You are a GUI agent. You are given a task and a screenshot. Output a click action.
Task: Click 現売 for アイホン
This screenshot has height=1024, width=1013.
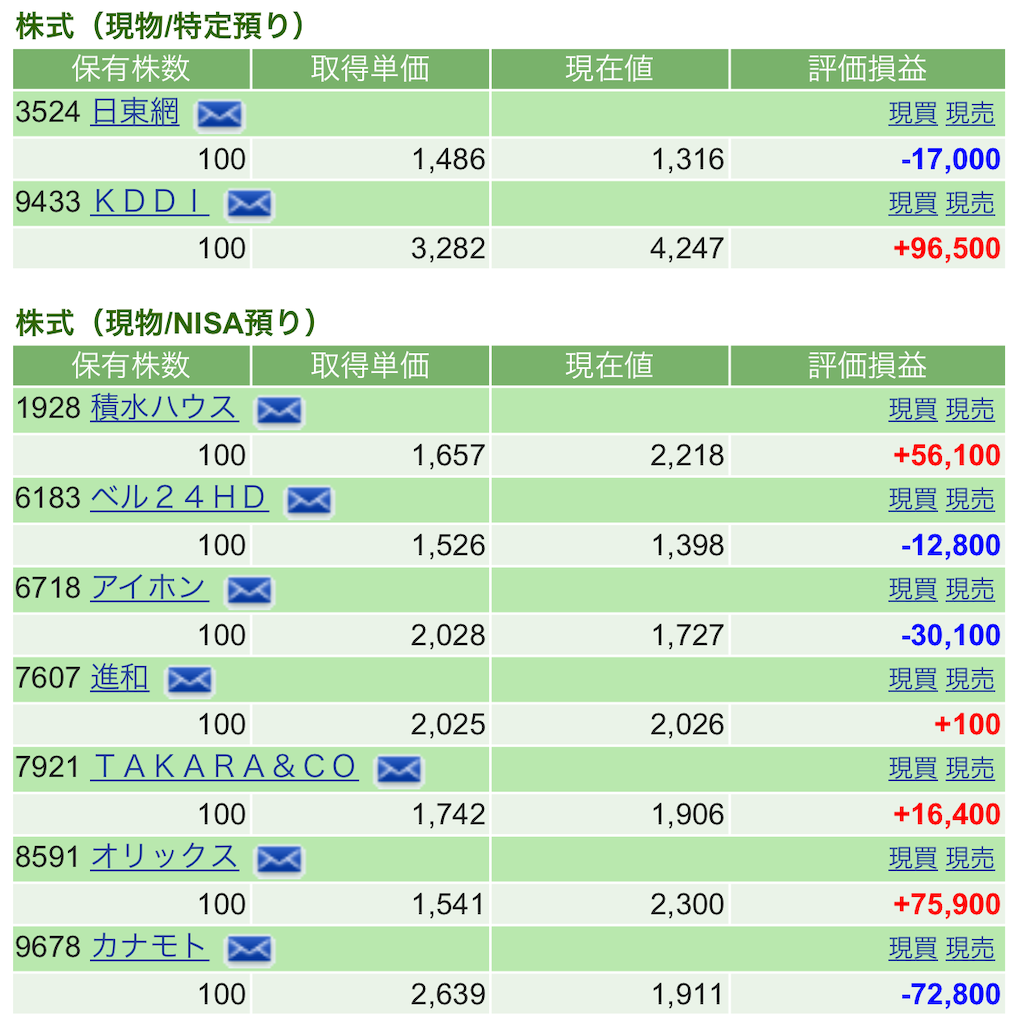[971, 590]
